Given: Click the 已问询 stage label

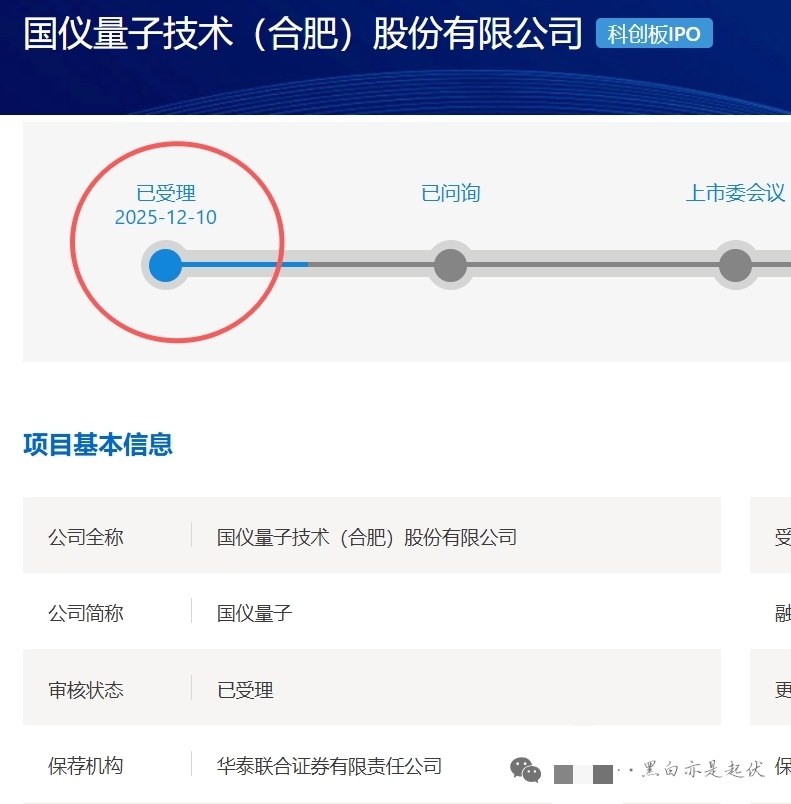Looking at the screenshot, I should click(x=451, y=193).
